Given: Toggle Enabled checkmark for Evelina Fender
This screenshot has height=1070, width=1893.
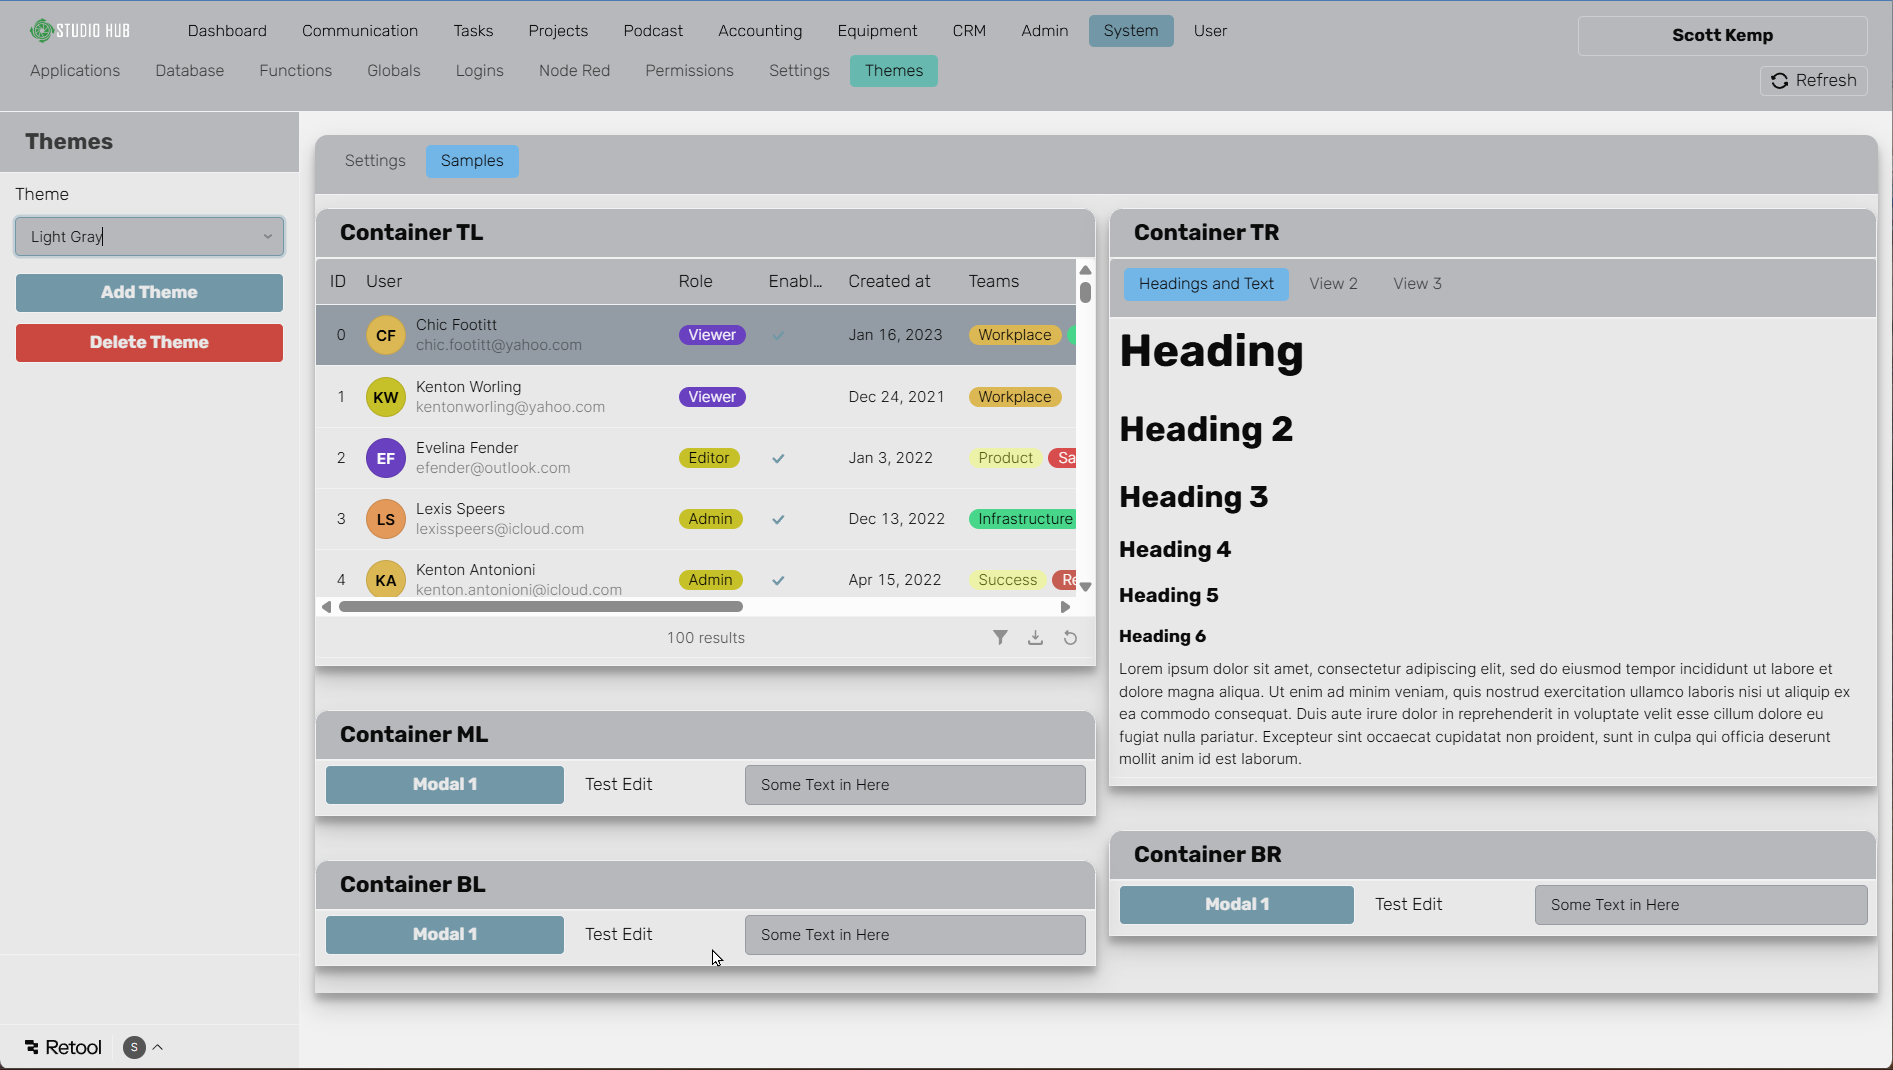Looking at the screenshot, I should coord(778,459).
